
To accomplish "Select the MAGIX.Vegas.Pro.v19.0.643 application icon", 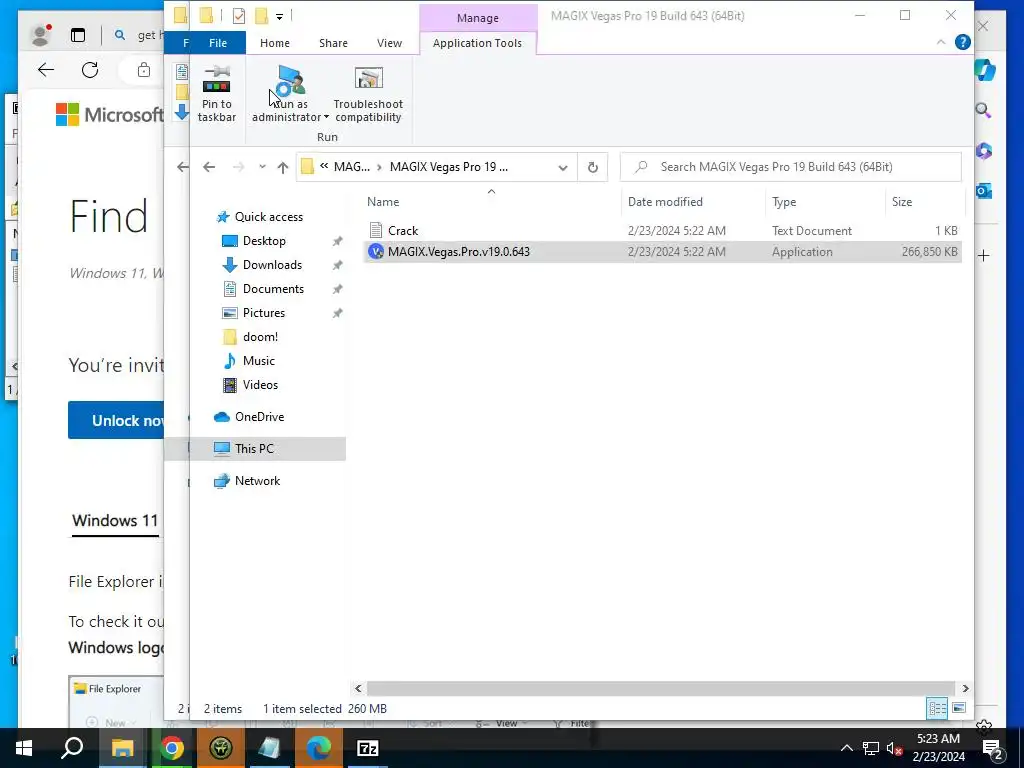I will (x=376, y=251).
